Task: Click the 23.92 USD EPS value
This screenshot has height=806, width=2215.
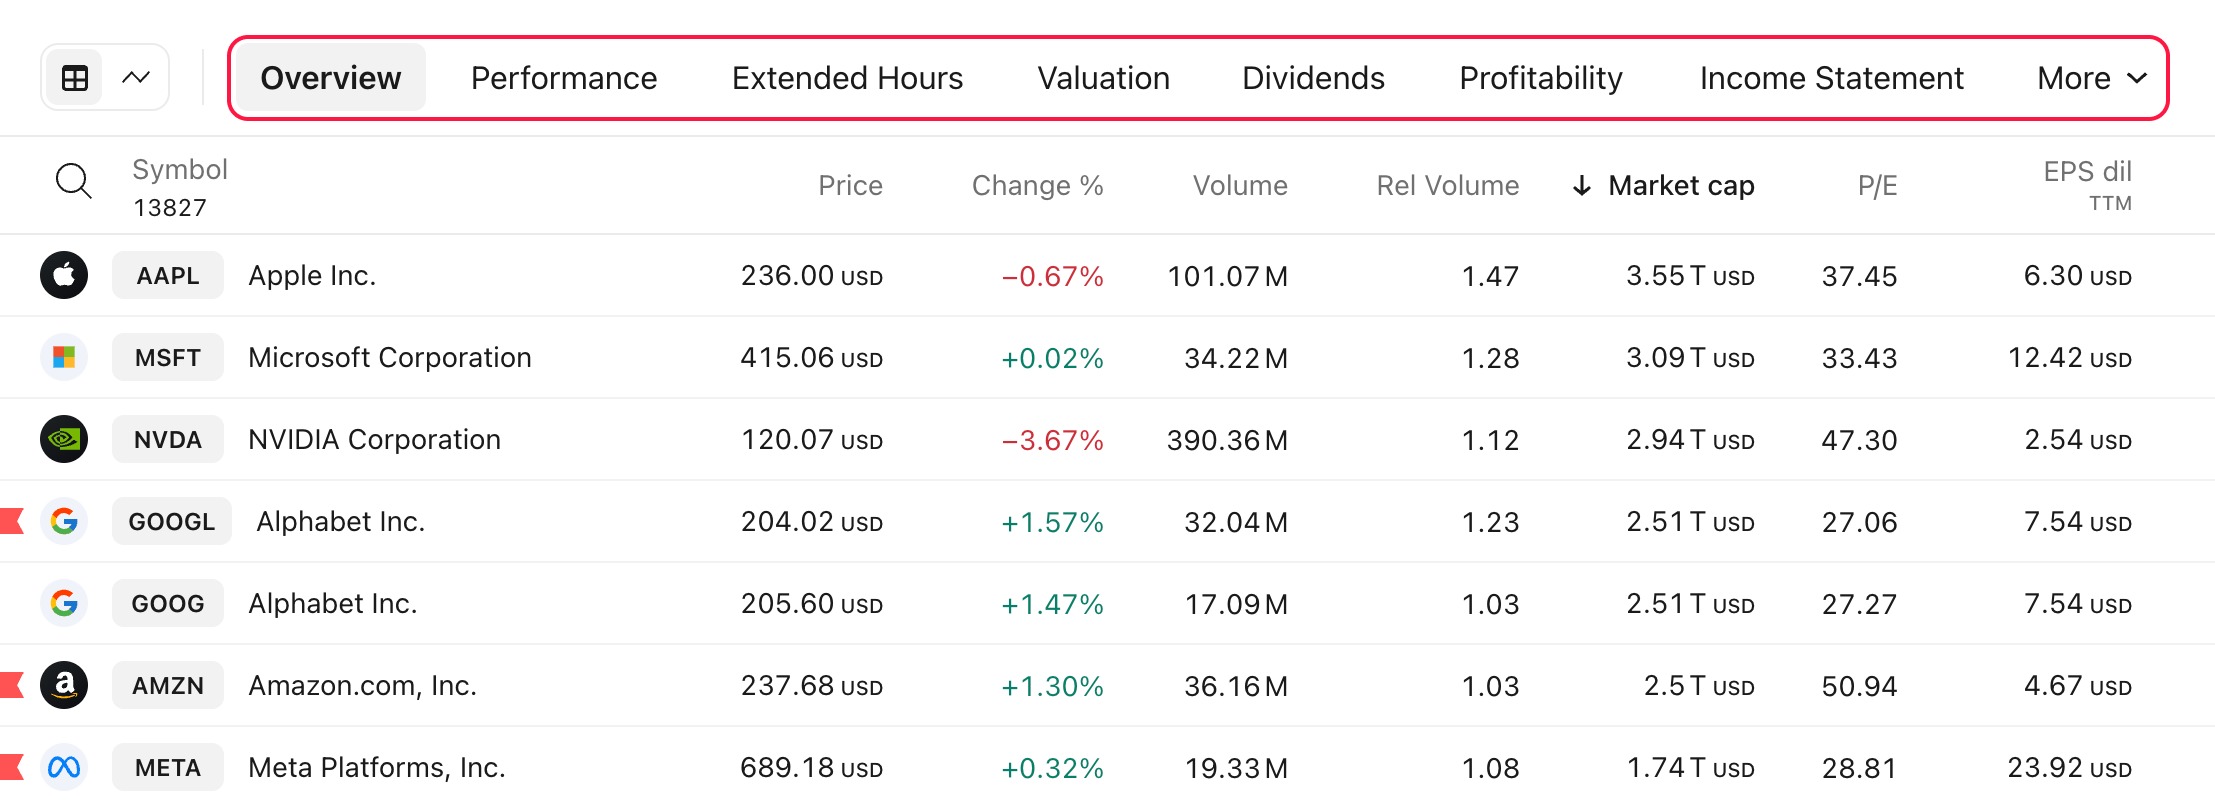Action: coord(2070,768)
